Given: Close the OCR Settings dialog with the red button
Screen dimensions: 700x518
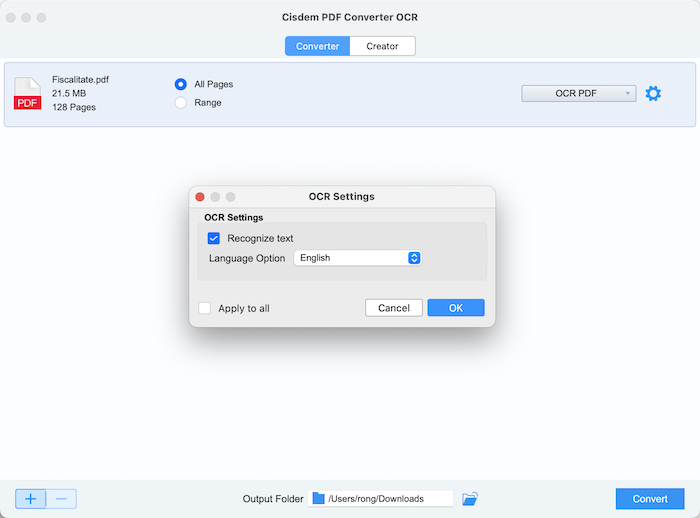Looking at the screenshot, I should tap(200, 197).
